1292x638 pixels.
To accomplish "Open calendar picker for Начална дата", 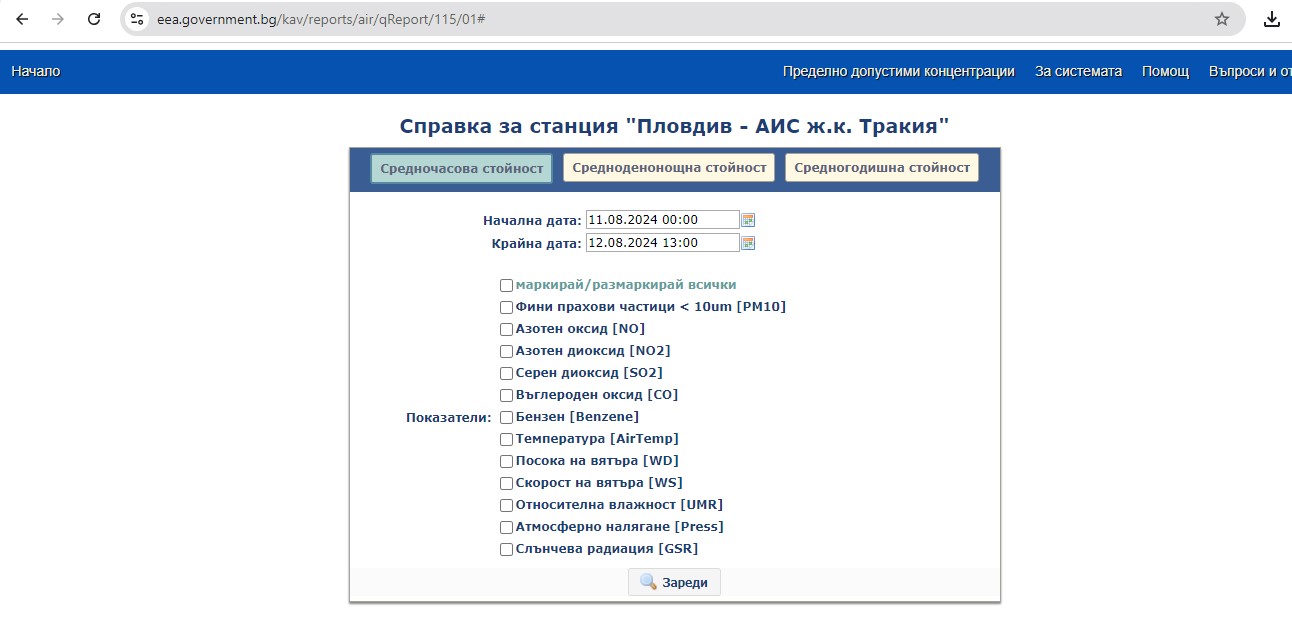I will 748,220.
